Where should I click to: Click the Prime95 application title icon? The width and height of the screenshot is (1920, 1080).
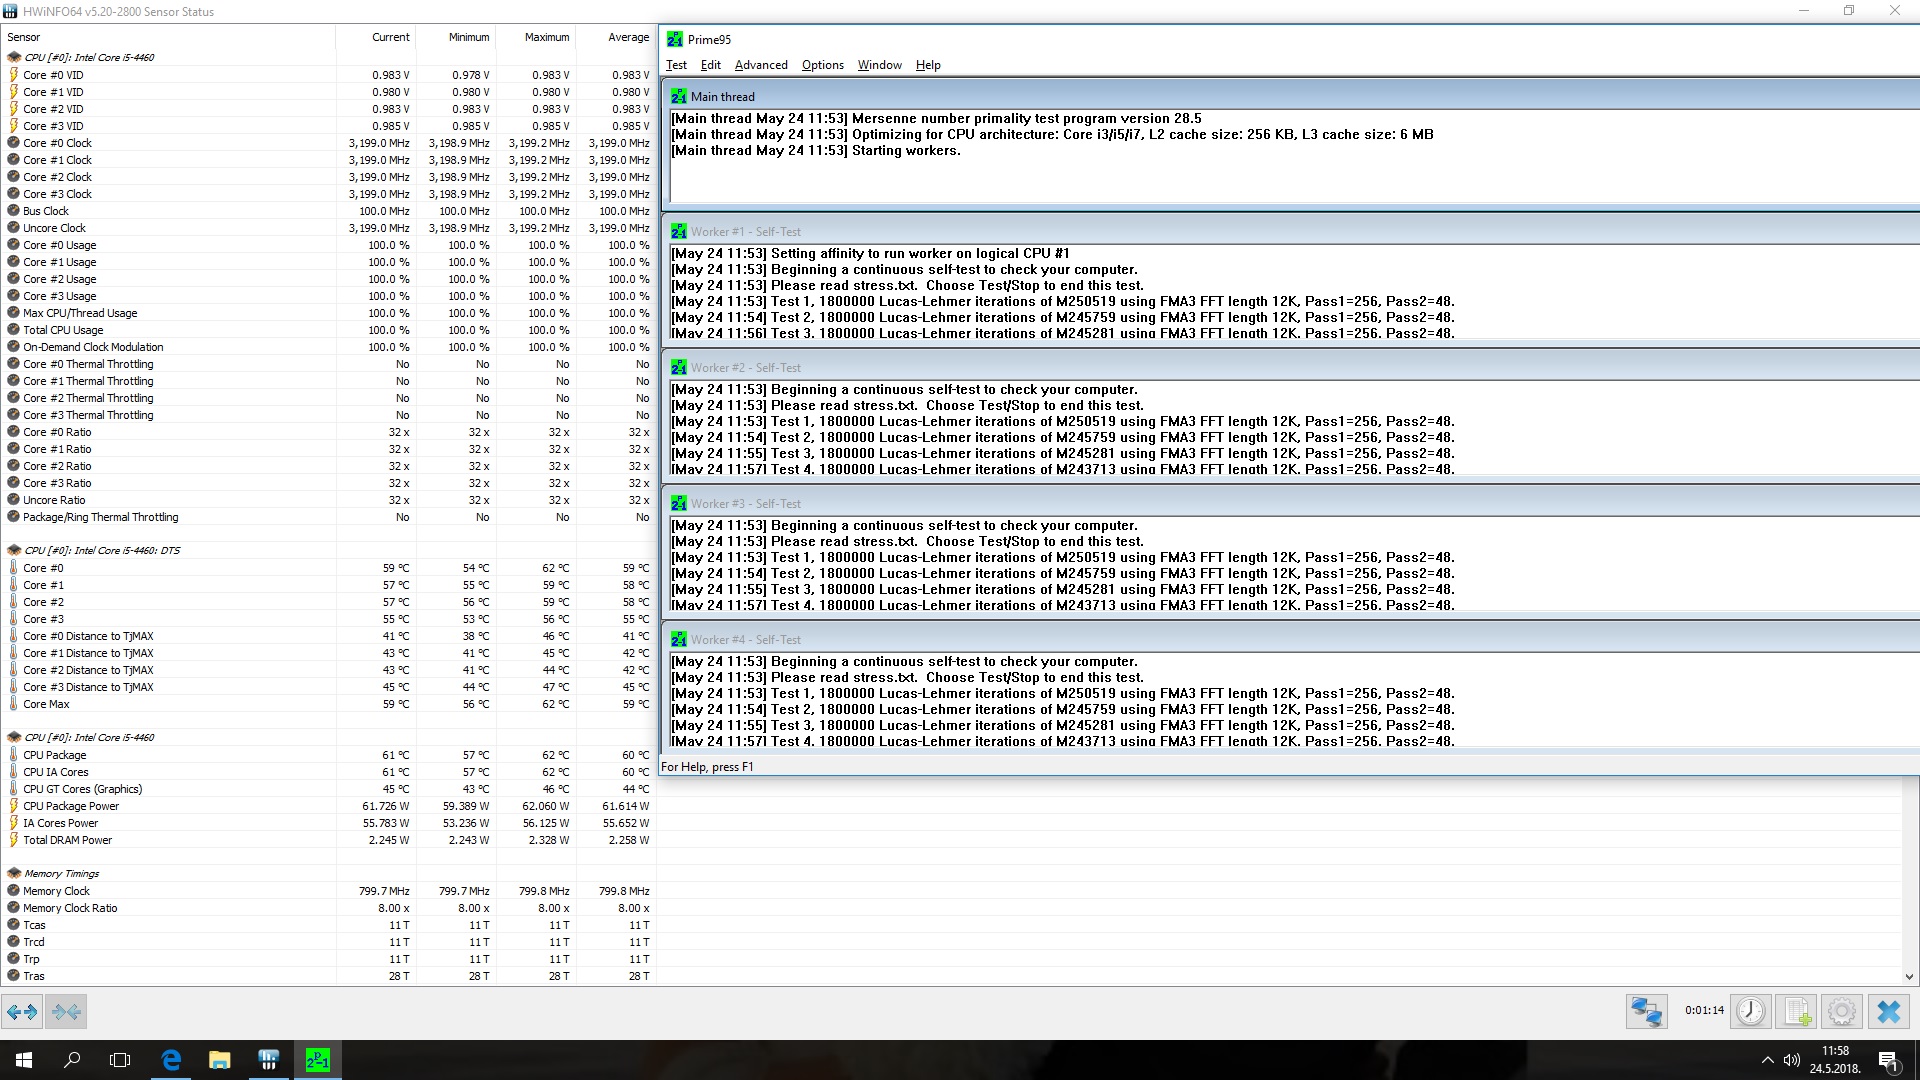tap(675, 39)
